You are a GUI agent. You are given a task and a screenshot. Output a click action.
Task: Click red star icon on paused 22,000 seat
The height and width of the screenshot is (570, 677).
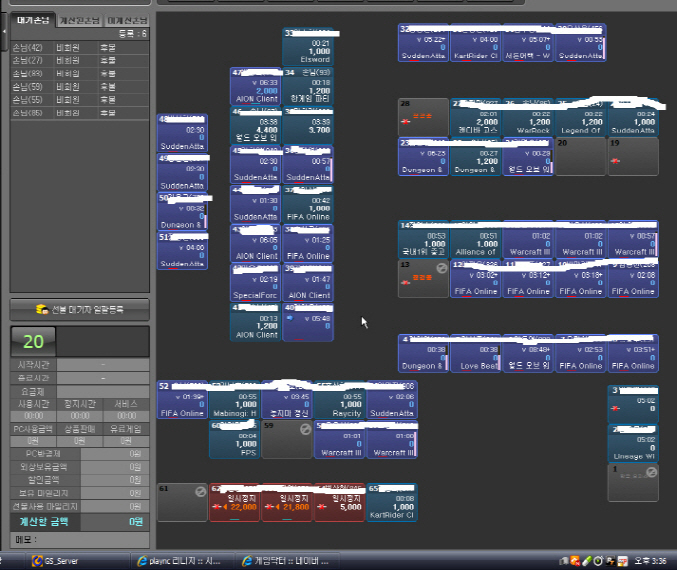[217, 507]
